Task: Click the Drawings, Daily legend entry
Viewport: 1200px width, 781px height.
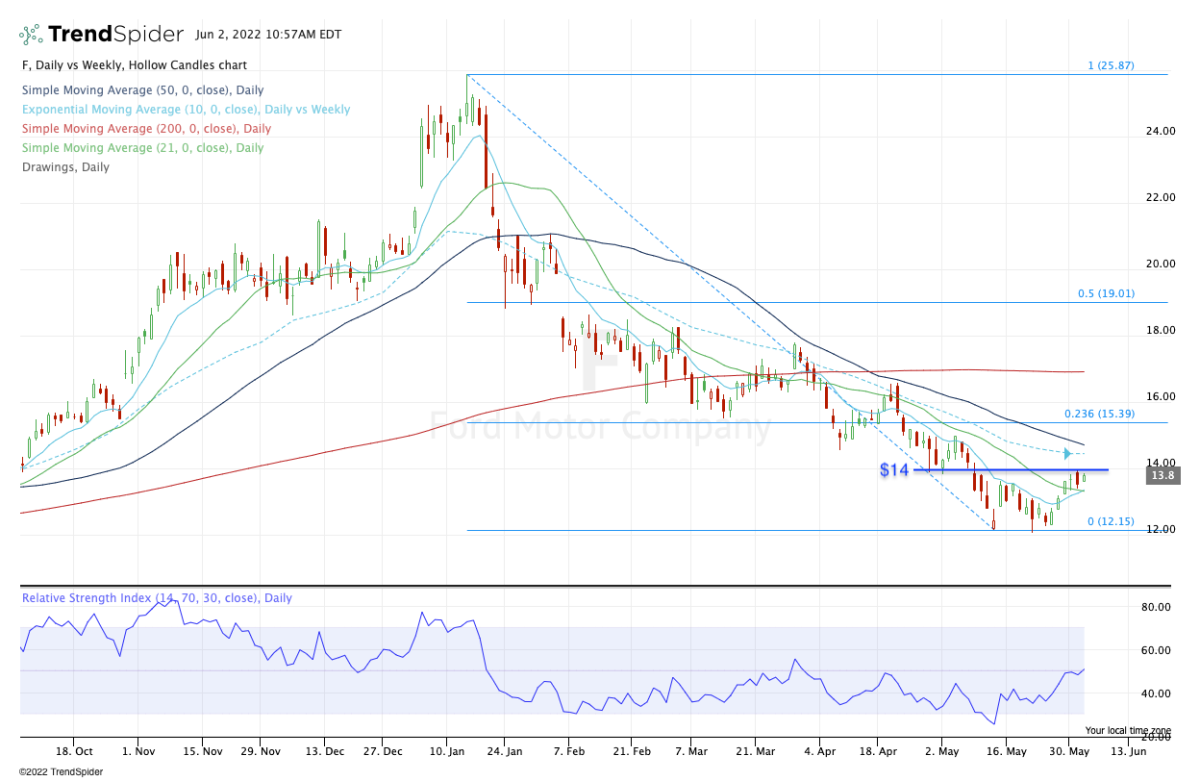Action: (x=65, y=167)
